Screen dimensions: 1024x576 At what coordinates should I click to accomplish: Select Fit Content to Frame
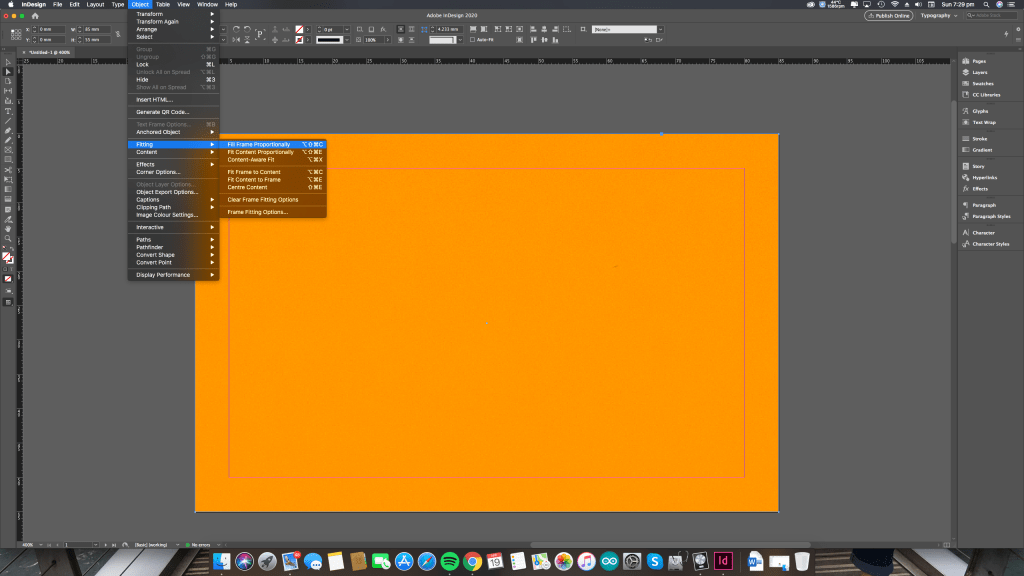pyautogui.click(x=254, y=180)
